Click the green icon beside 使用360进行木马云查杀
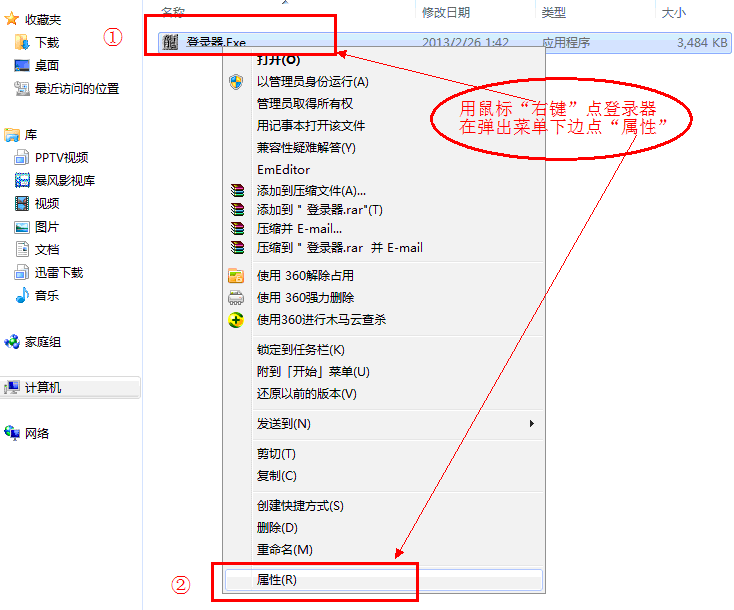Screen dimensions: 734x610 click(x=236, y=320)
